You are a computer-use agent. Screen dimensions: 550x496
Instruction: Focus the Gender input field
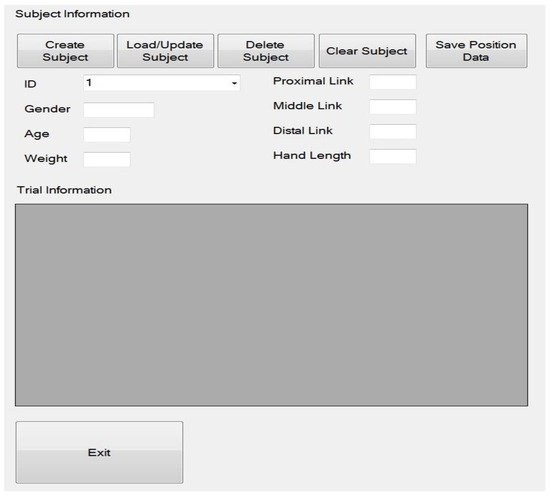click(x=119, y=110)
